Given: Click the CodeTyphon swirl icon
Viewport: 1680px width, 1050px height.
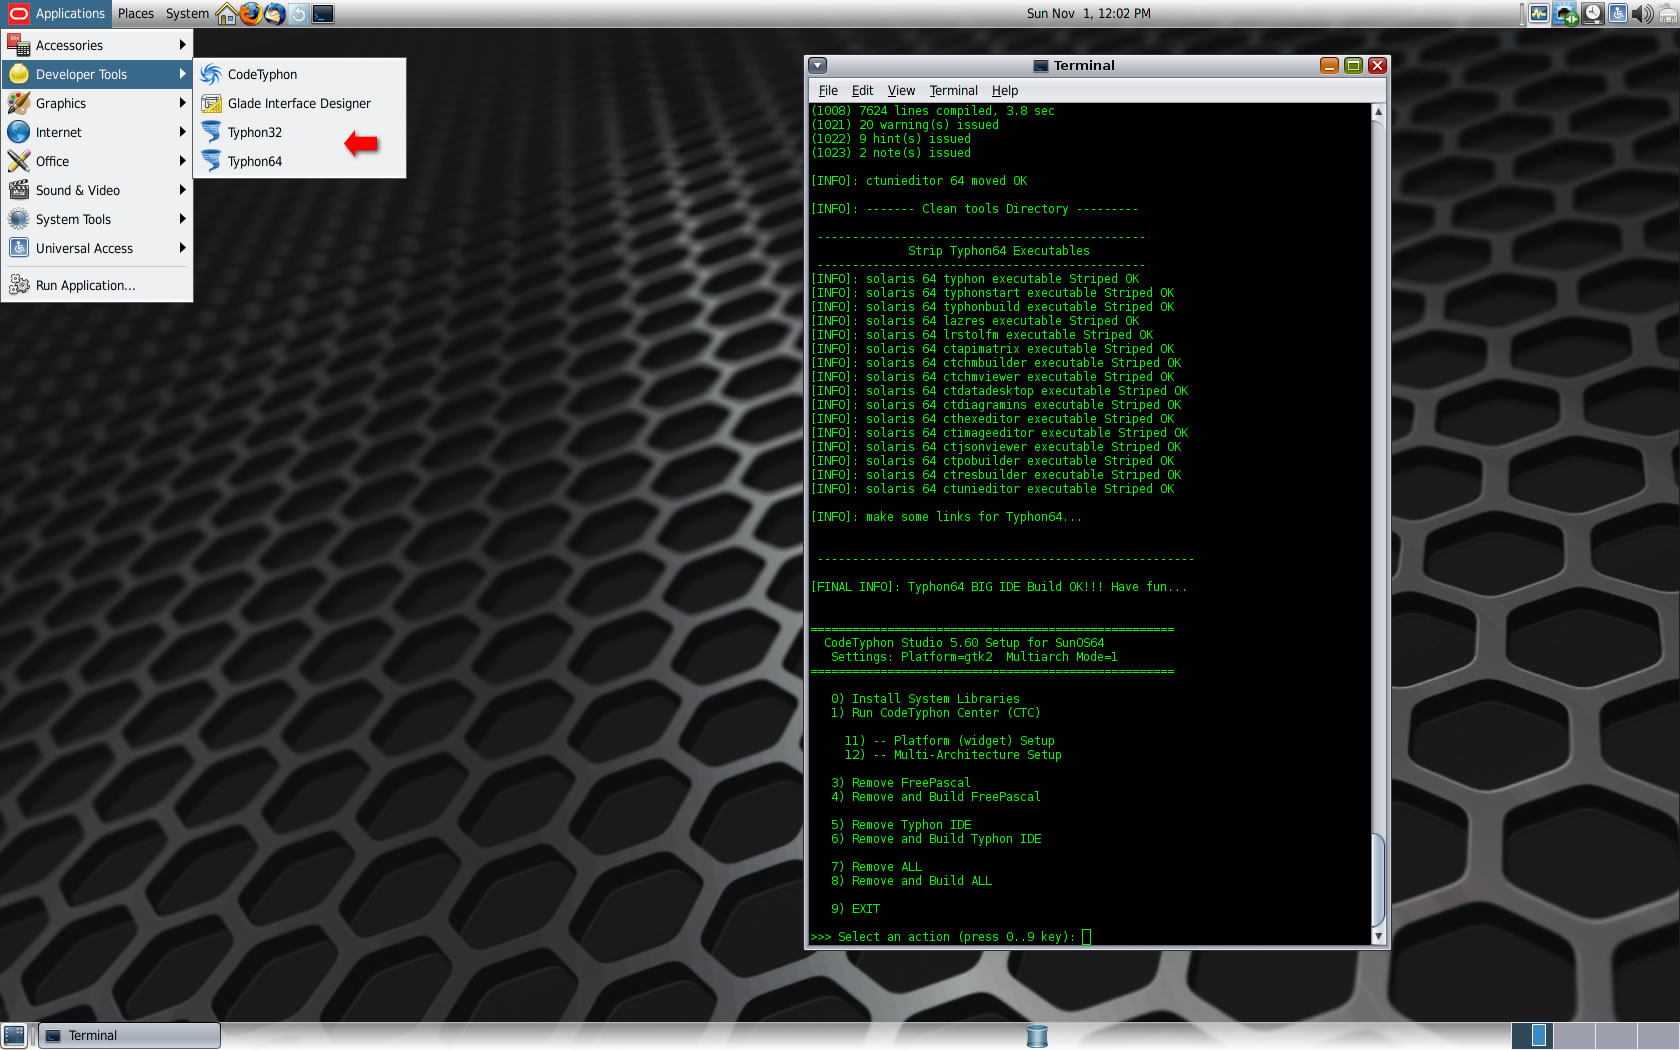Looking at the screenshot, I should (211, 74).
